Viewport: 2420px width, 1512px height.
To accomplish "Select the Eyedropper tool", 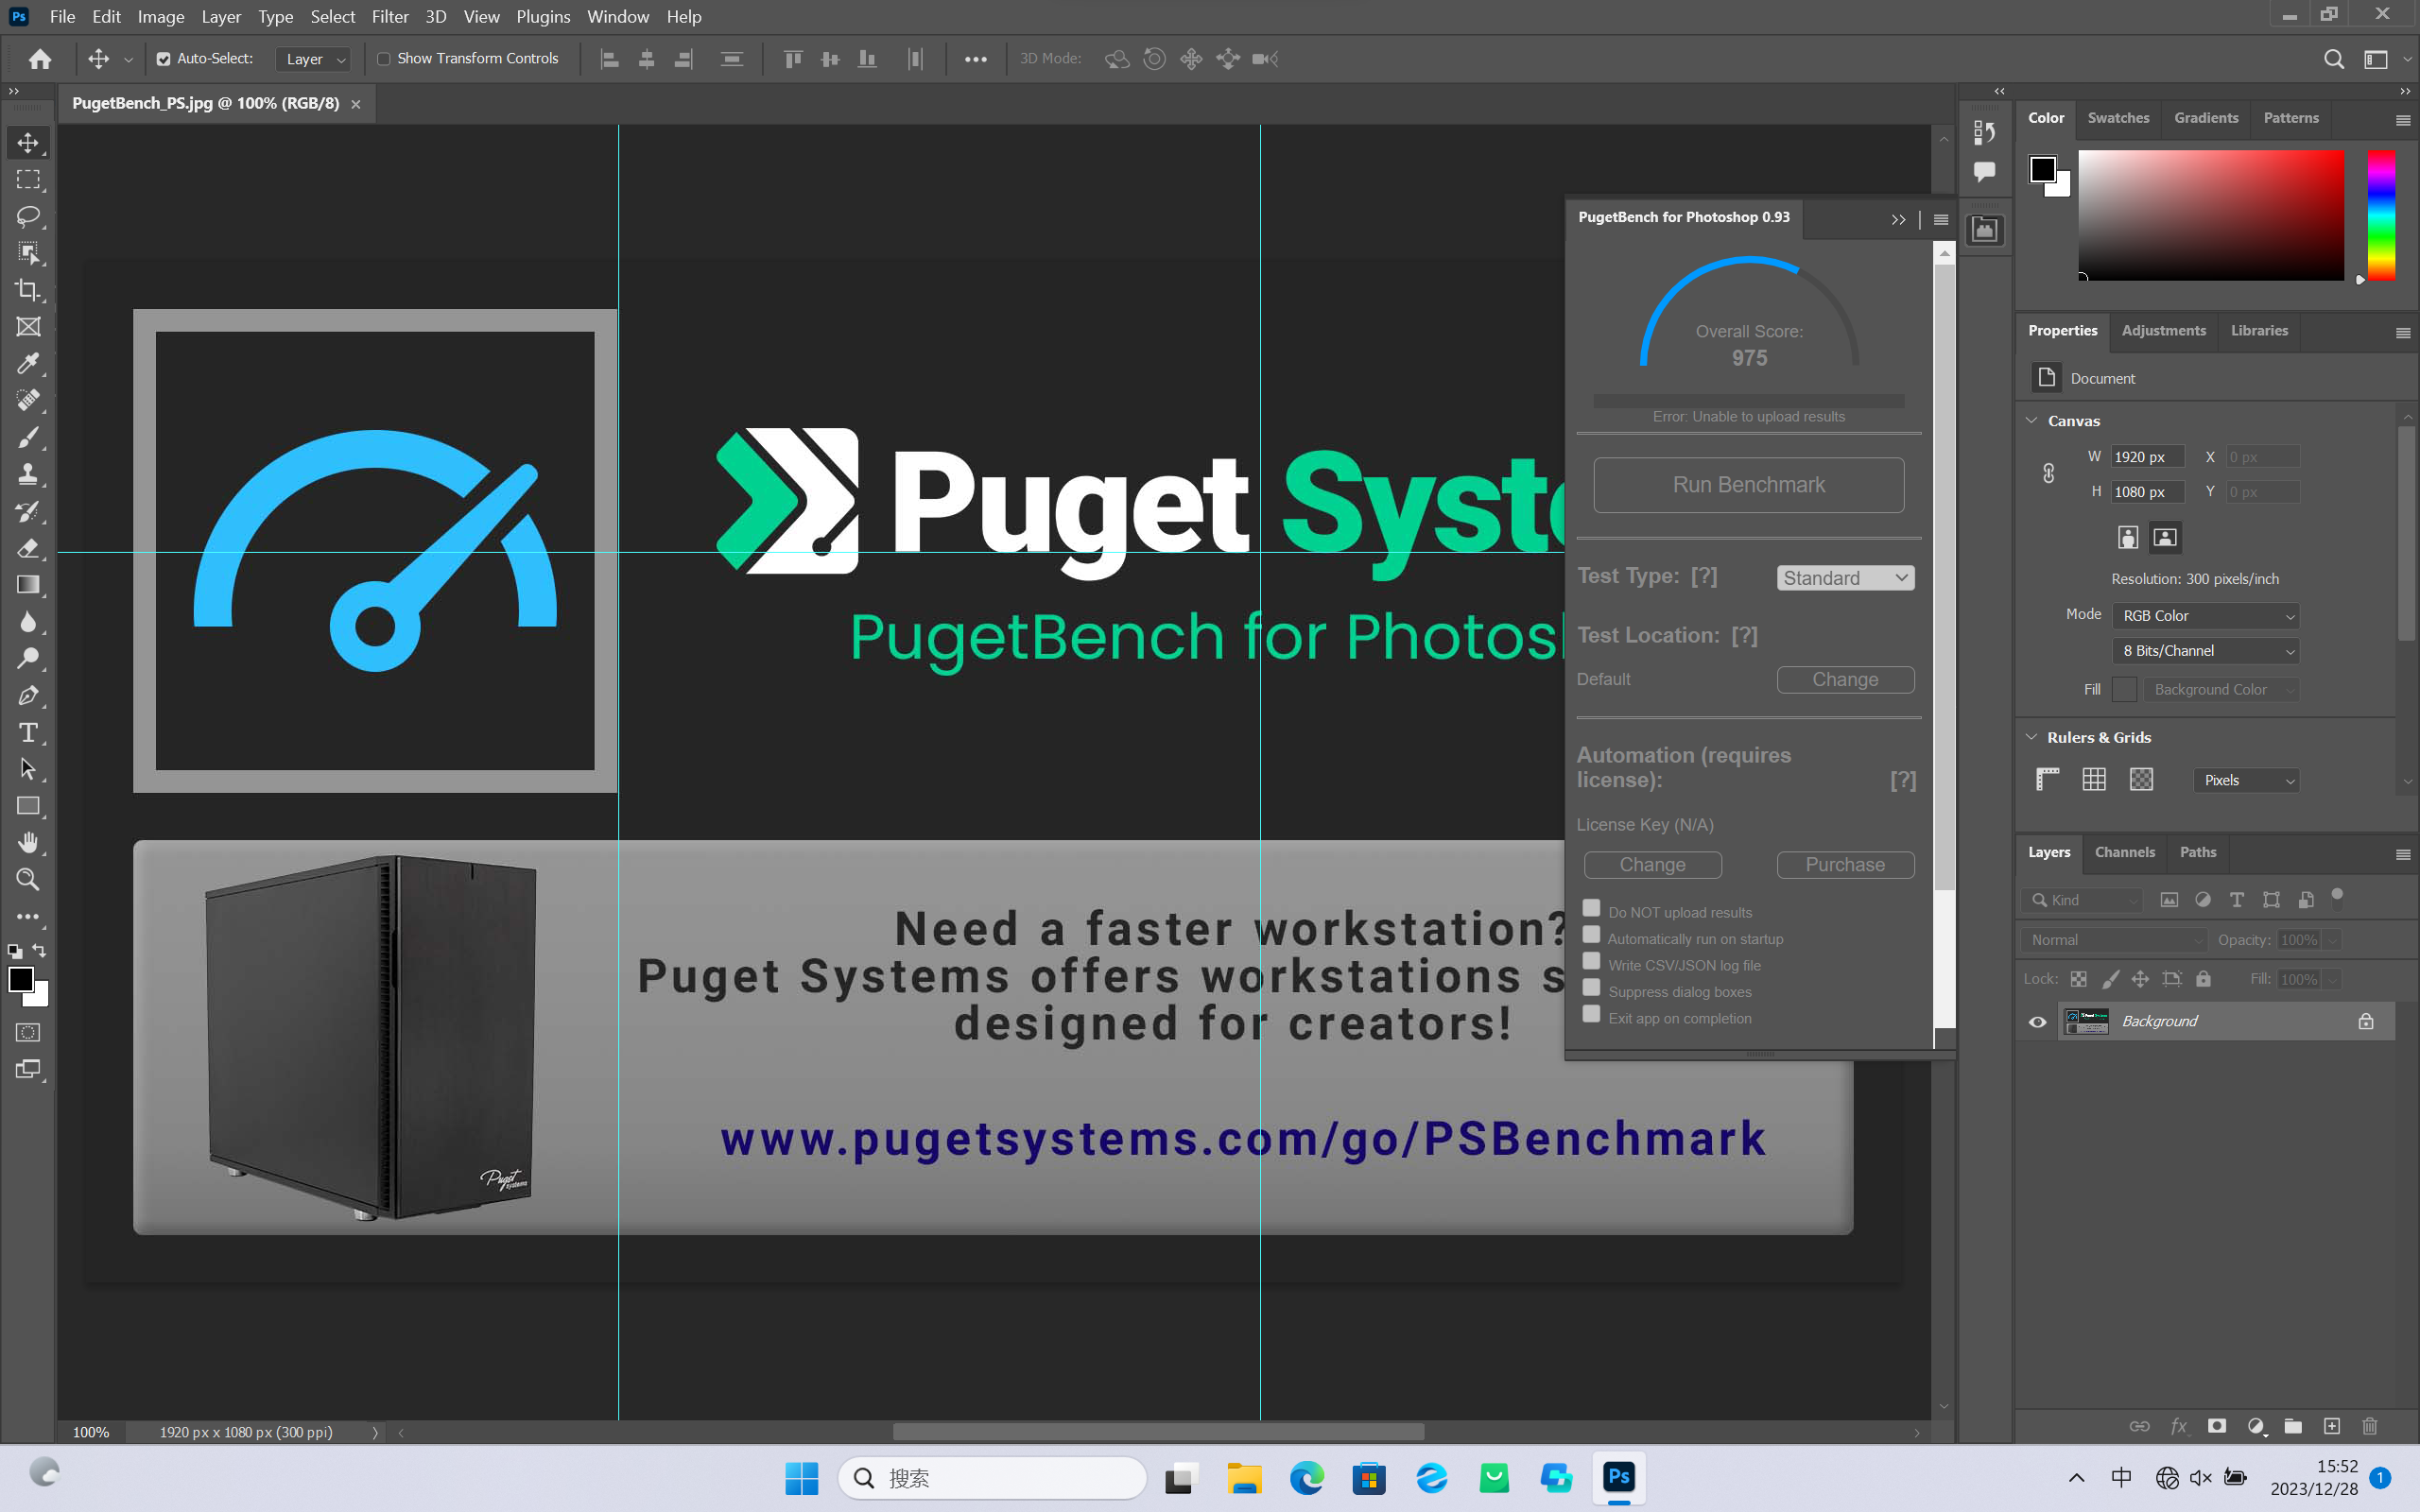I will tap(28, 364).
